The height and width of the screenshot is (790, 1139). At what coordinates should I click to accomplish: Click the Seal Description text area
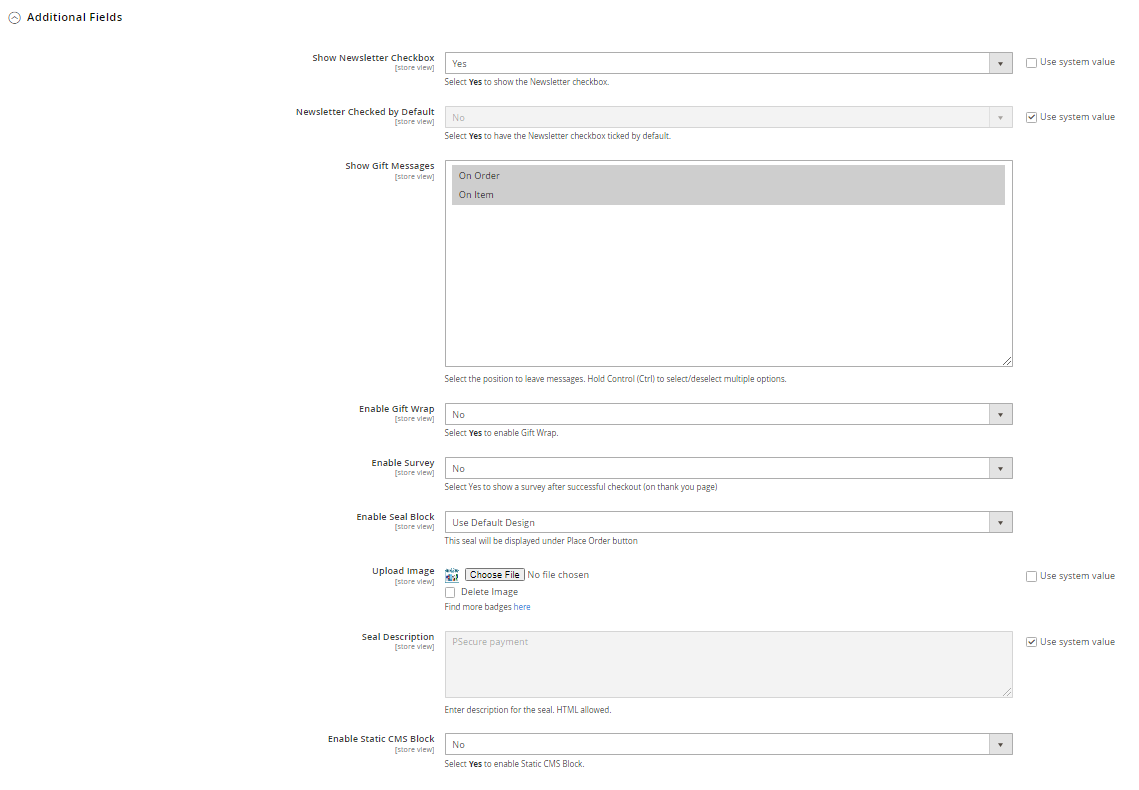point(728,664)
